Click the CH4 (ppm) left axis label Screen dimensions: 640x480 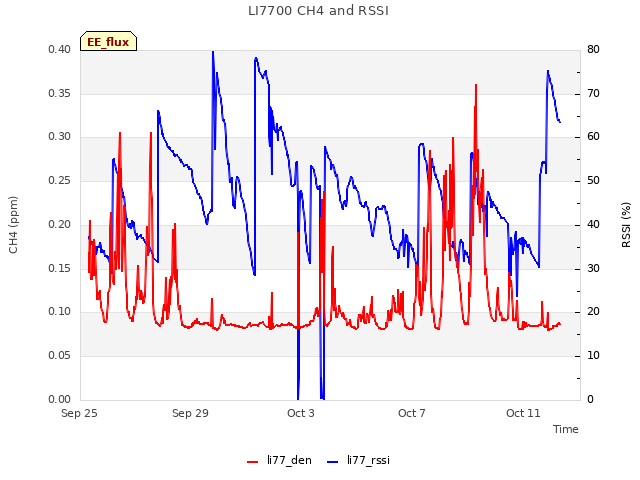13,225
